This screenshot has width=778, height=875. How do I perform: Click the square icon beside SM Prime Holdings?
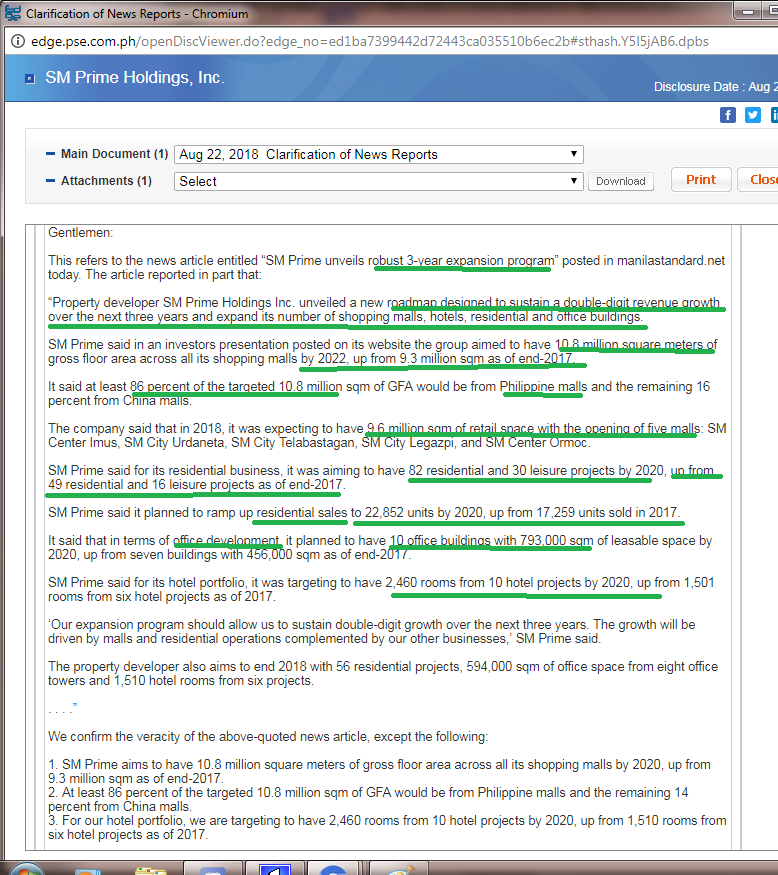[x=30, y=79]
